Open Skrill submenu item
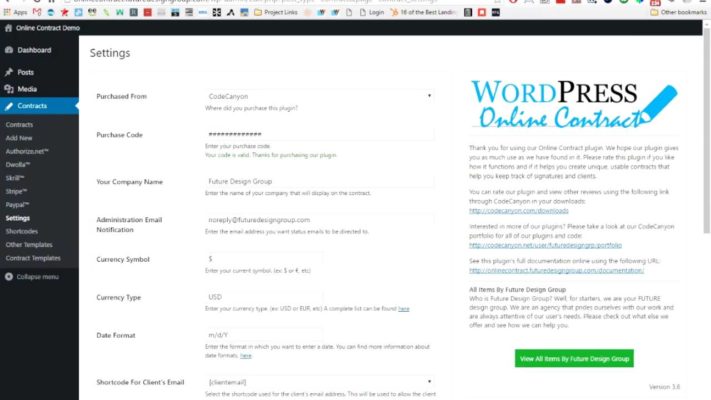Viewport: 711px width, 400px height. (x=15, y=178)
